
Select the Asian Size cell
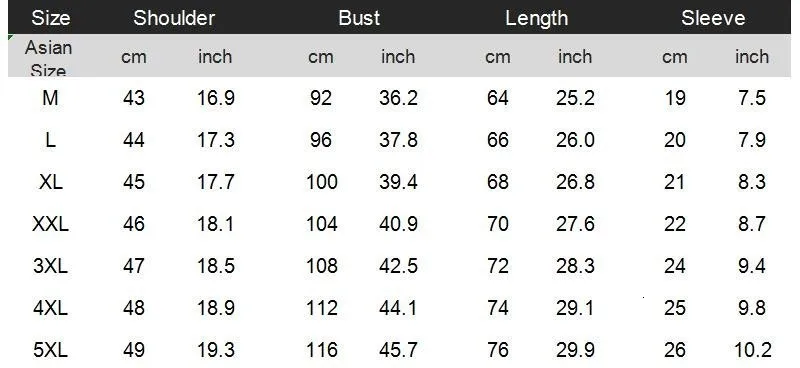pos(48,57)
